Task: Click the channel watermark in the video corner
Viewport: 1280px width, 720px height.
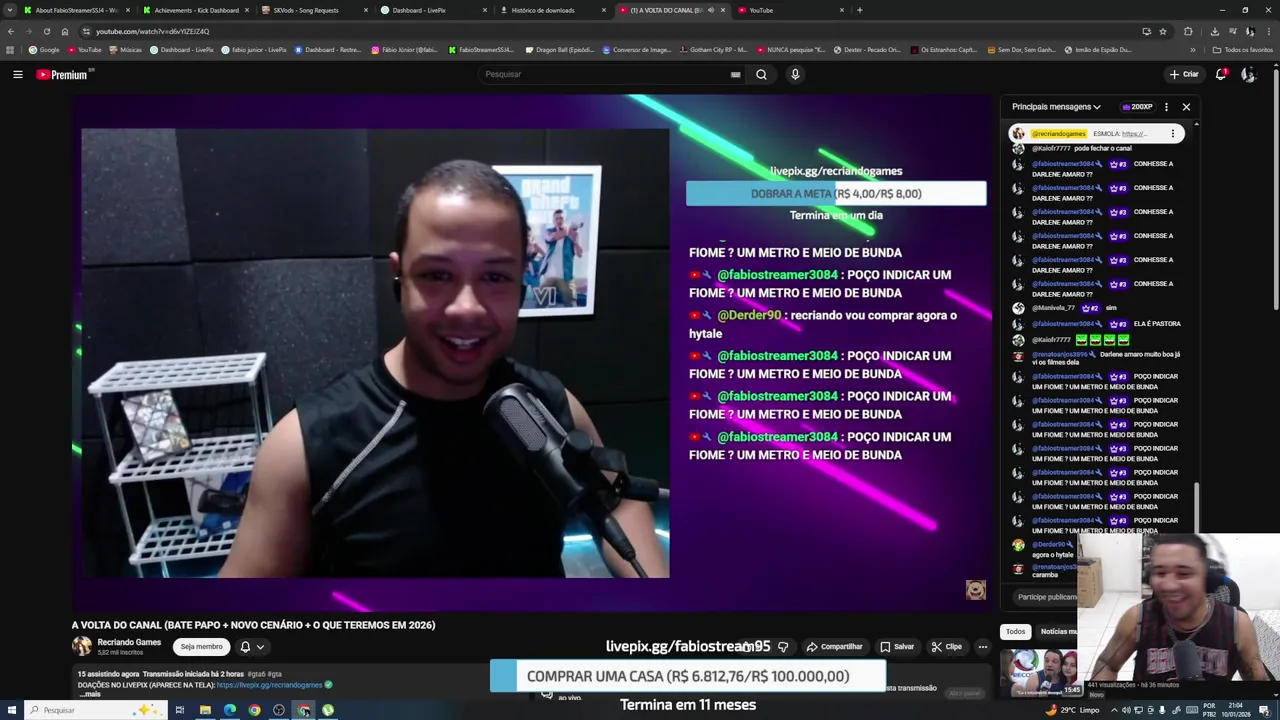Action: 976,590
